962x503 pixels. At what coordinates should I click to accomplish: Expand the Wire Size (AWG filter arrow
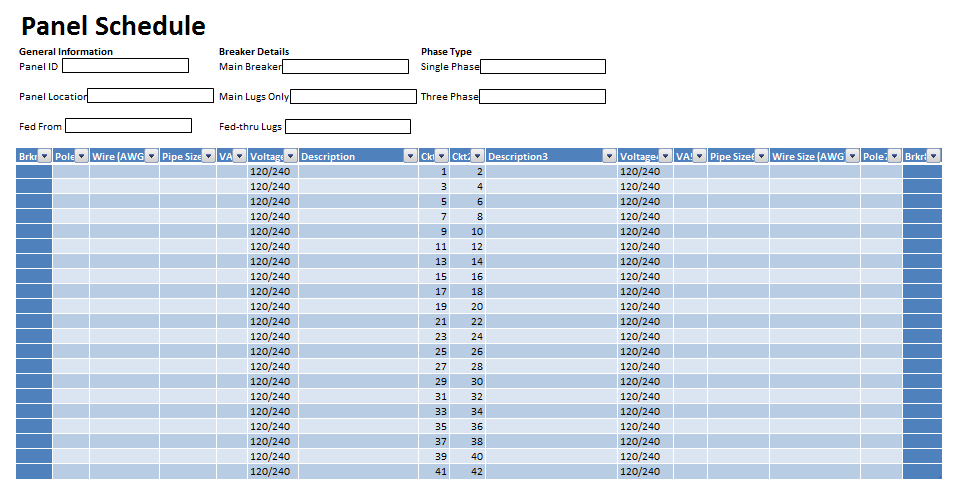pyautogui.click(x=851, y=156)
